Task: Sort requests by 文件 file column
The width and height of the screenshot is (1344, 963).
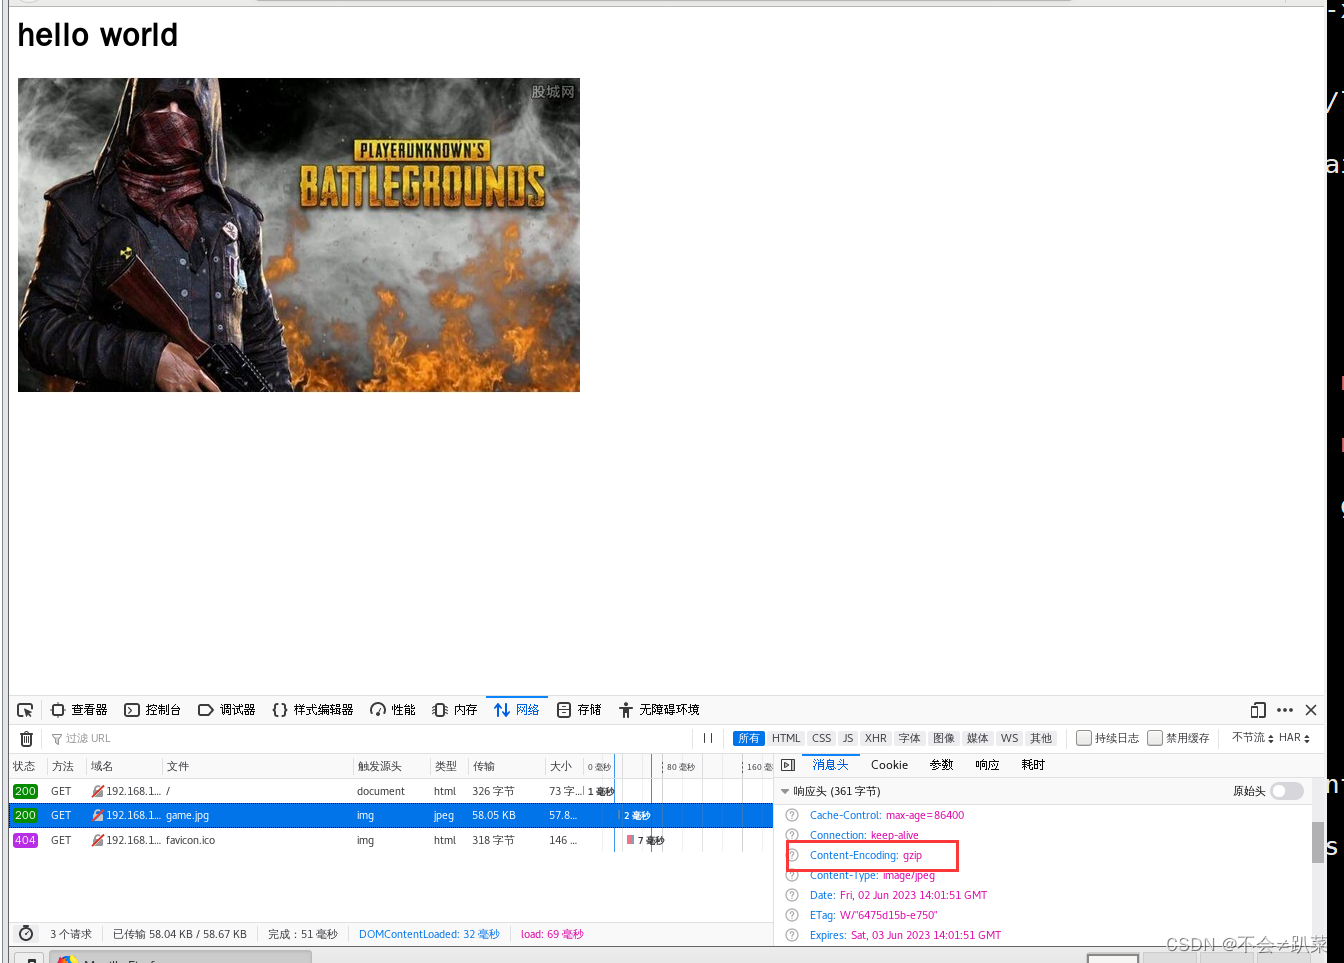Action: click(258, 766)
